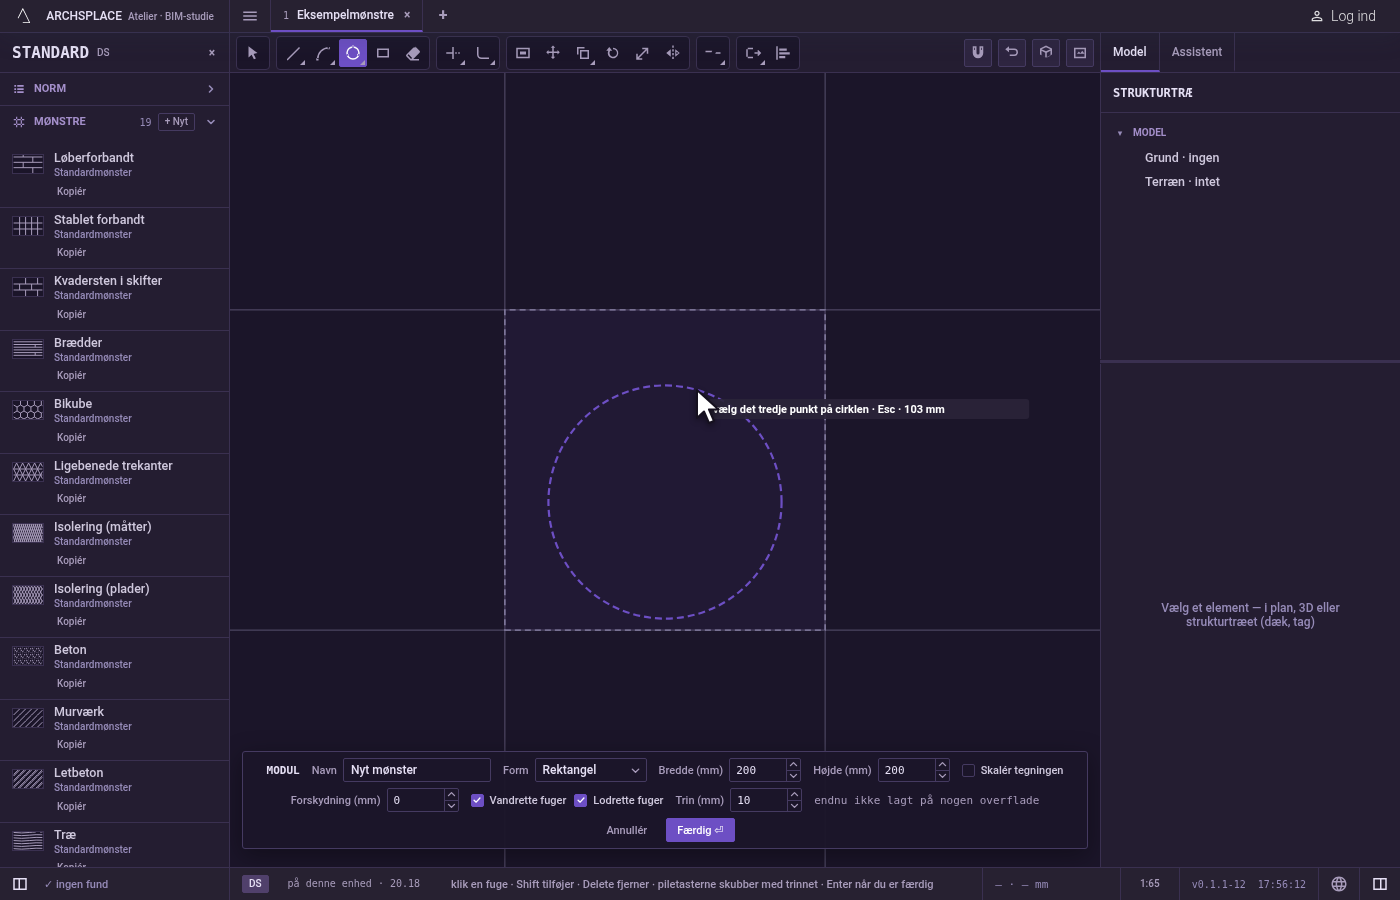Select the Circle drawing tool
This screenshot has width=1400, height=900.
pyautogui.click(x=353, y=53)
